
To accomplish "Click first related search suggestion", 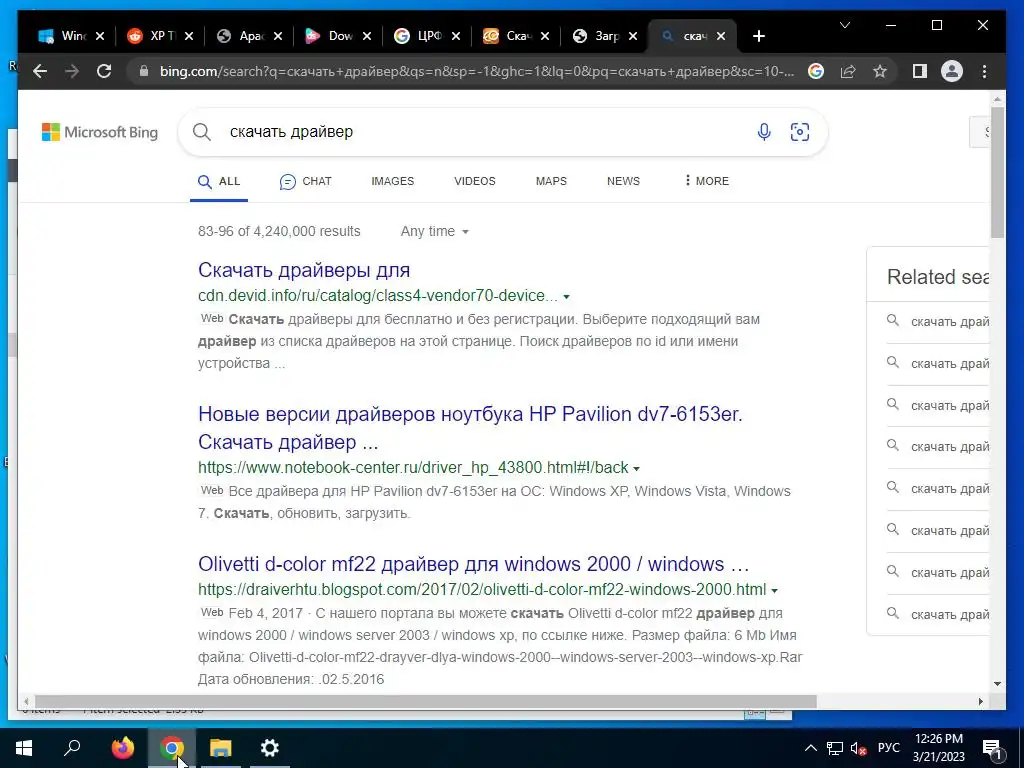I will click(937, 321).
